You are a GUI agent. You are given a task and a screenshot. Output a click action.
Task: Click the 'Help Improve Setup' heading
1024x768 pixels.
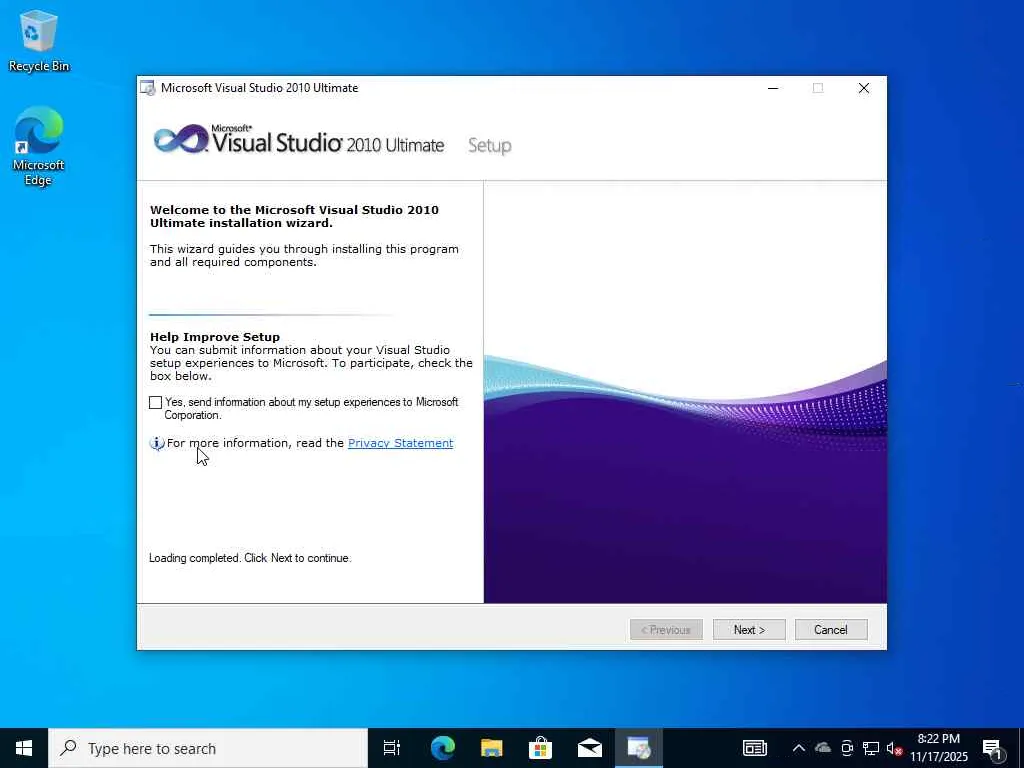(215, 337)
